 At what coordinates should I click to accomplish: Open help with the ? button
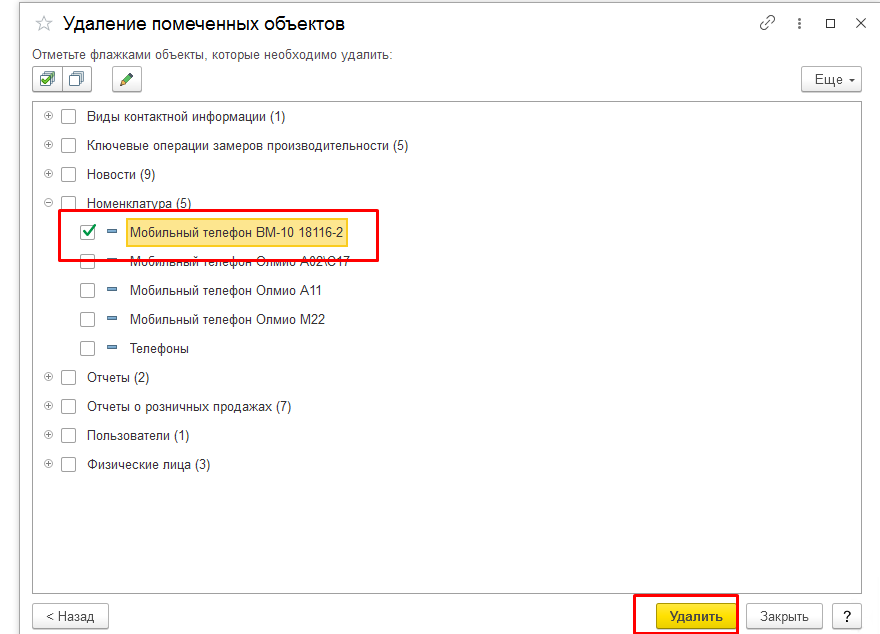tap(847, 616)
